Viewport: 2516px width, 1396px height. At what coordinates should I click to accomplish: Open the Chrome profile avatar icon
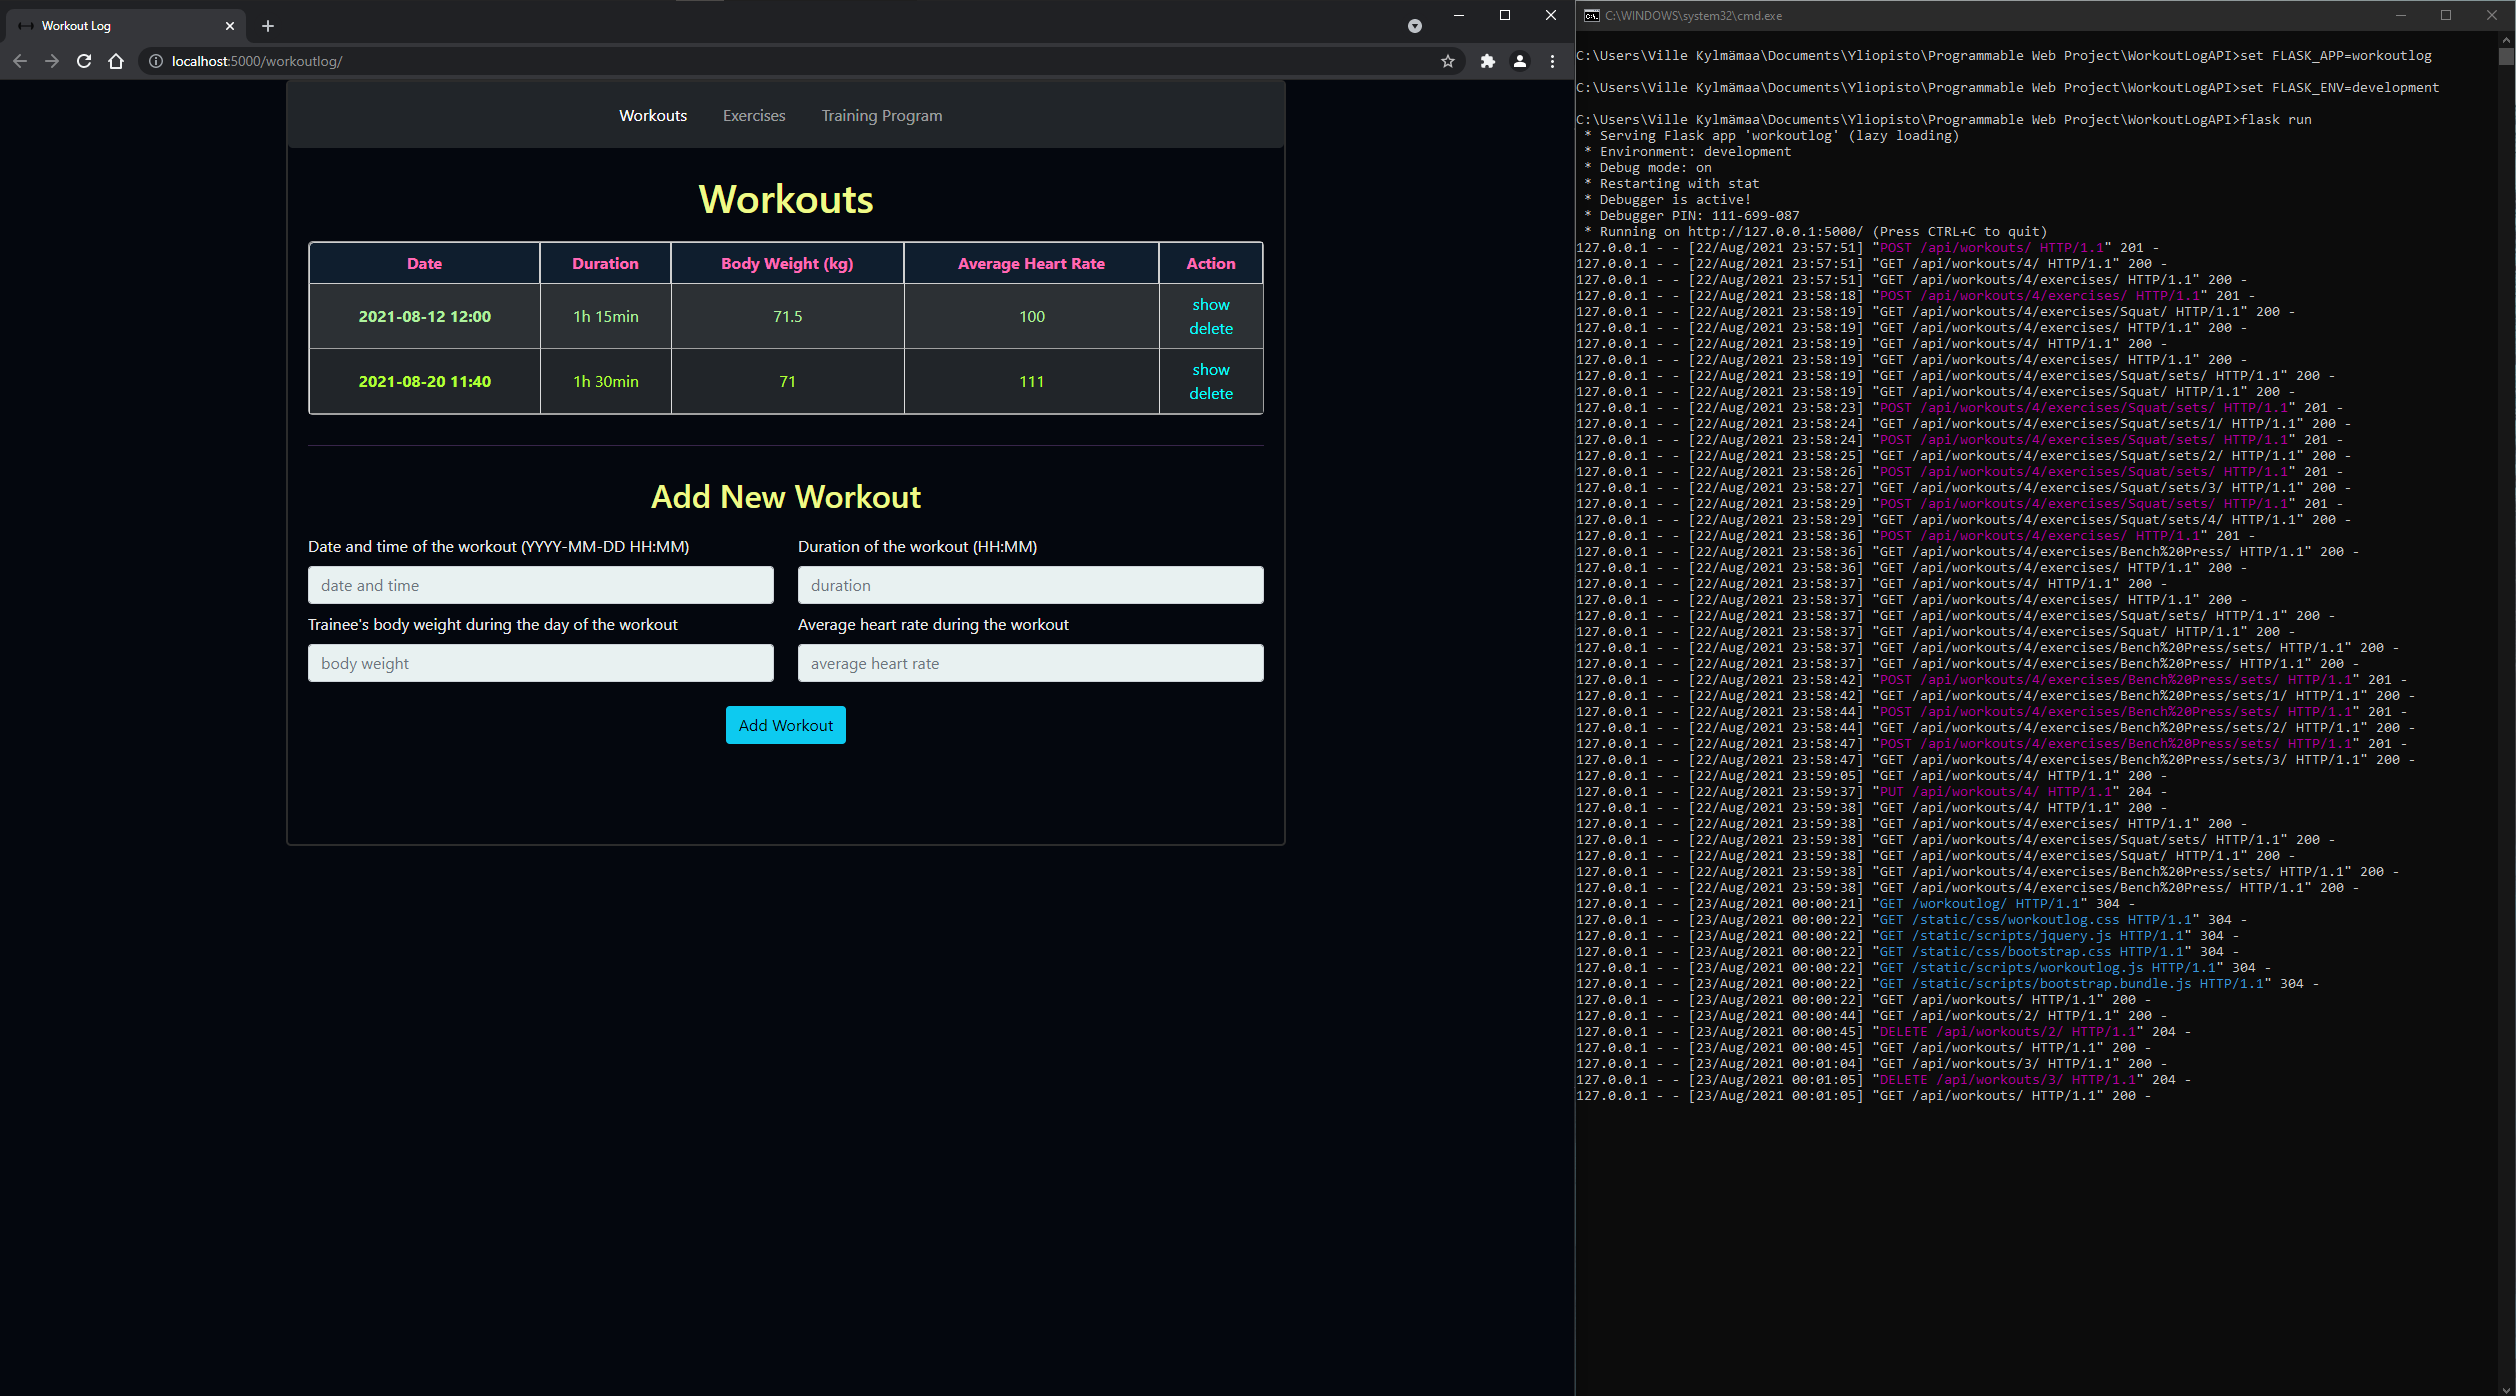(x=1519, y=61)
